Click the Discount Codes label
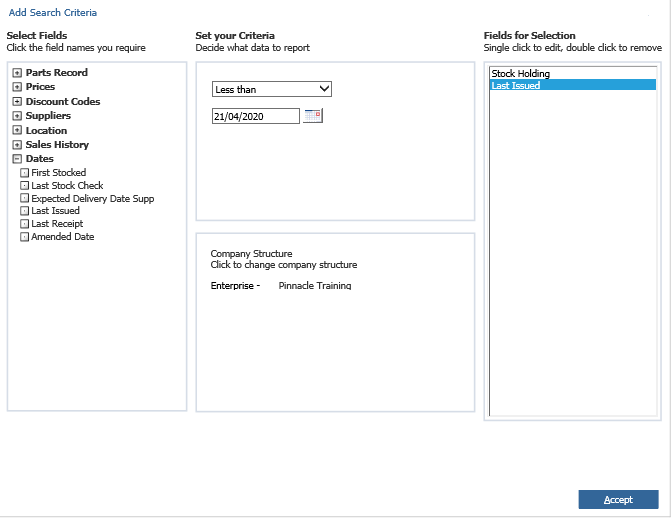This screenshot has height=518, width=672. [x=63, y=102]
